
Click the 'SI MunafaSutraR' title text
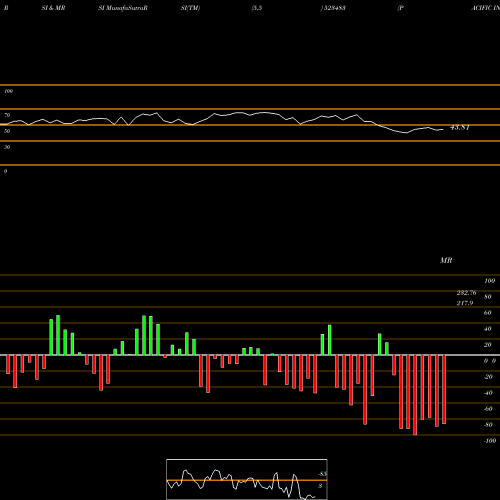pos(123,8)
